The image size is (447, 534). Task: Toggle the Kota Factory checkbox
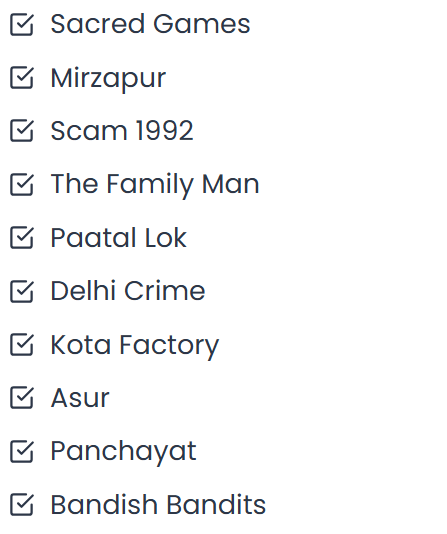click(22, 345)
